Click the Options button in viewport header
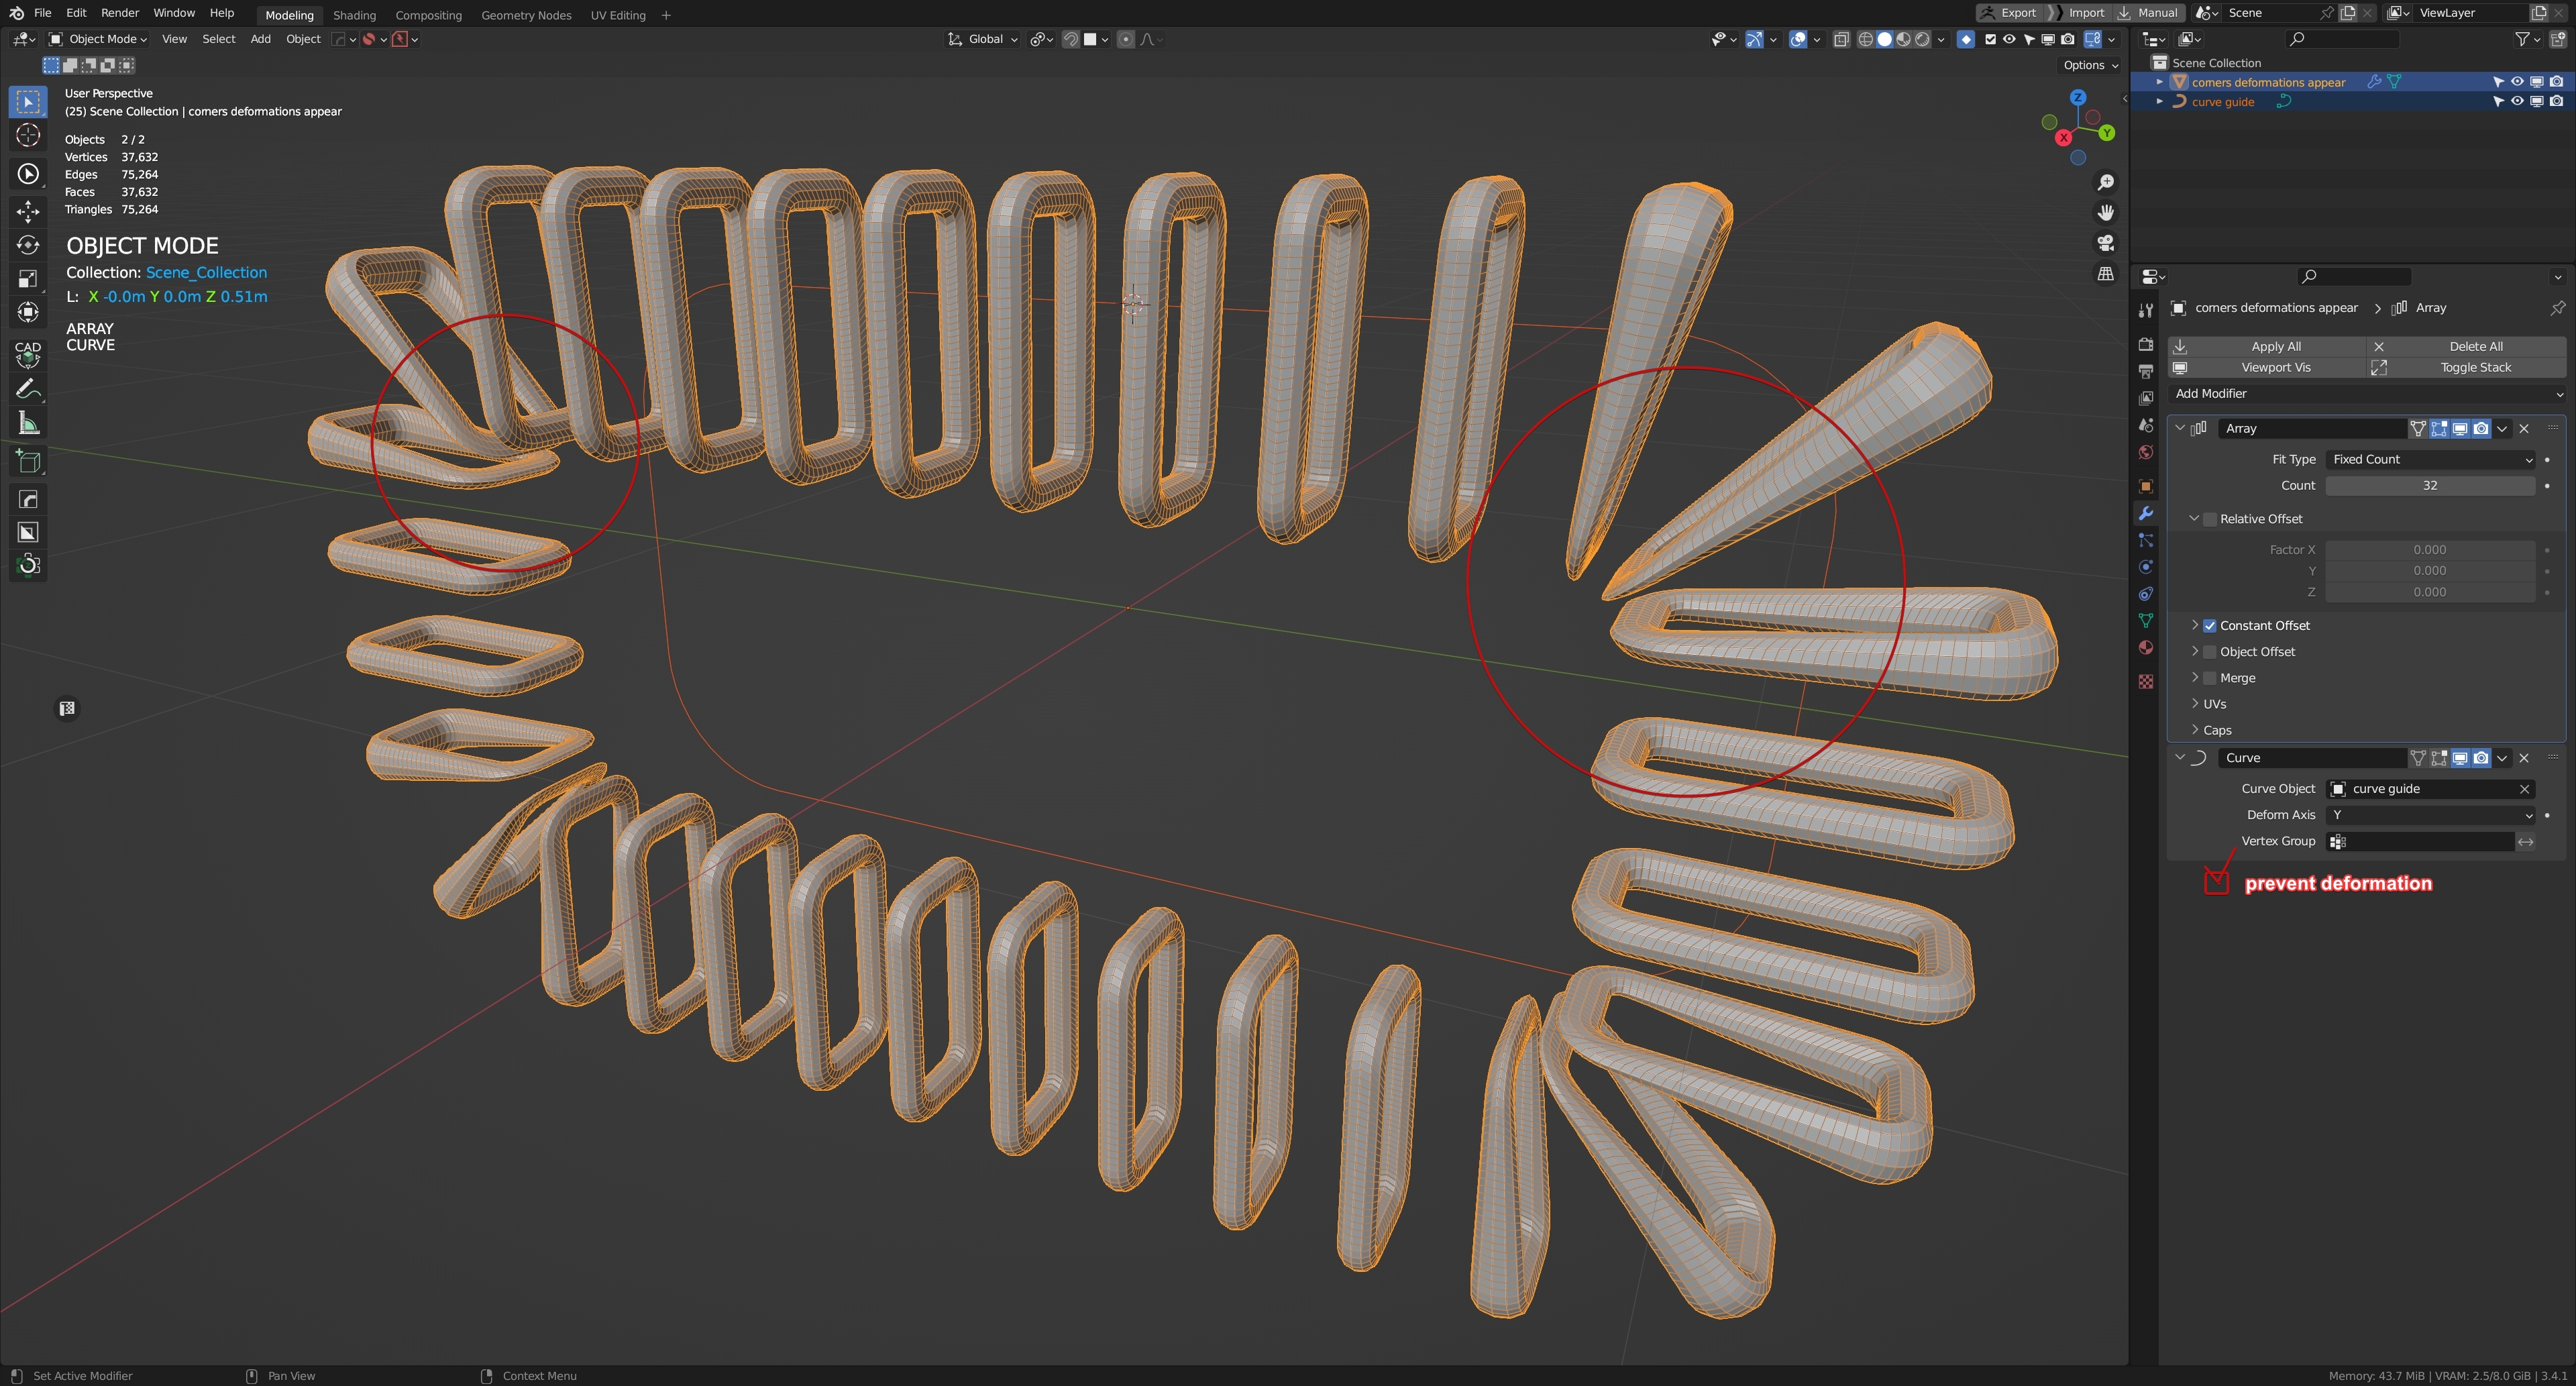The height and width of the screenshot is (1386, 2576). pos(2090,65)
